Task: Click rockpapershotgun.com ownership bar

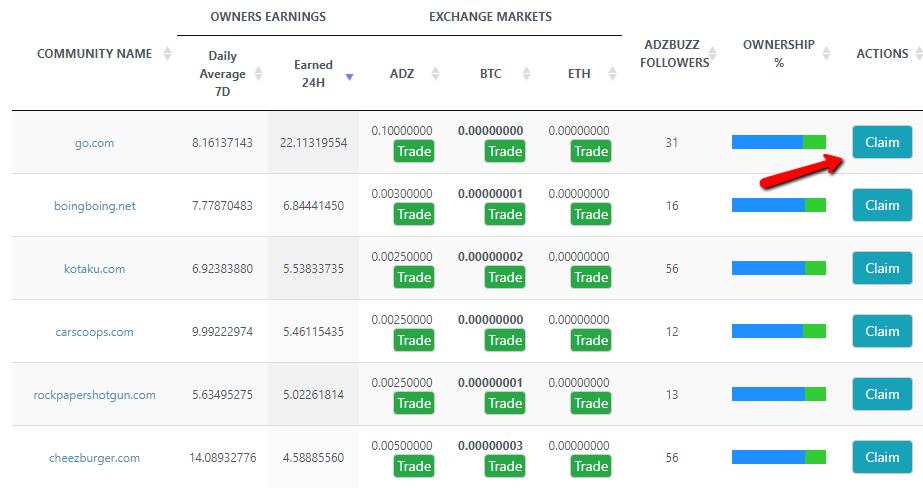Action: (779, 394)
